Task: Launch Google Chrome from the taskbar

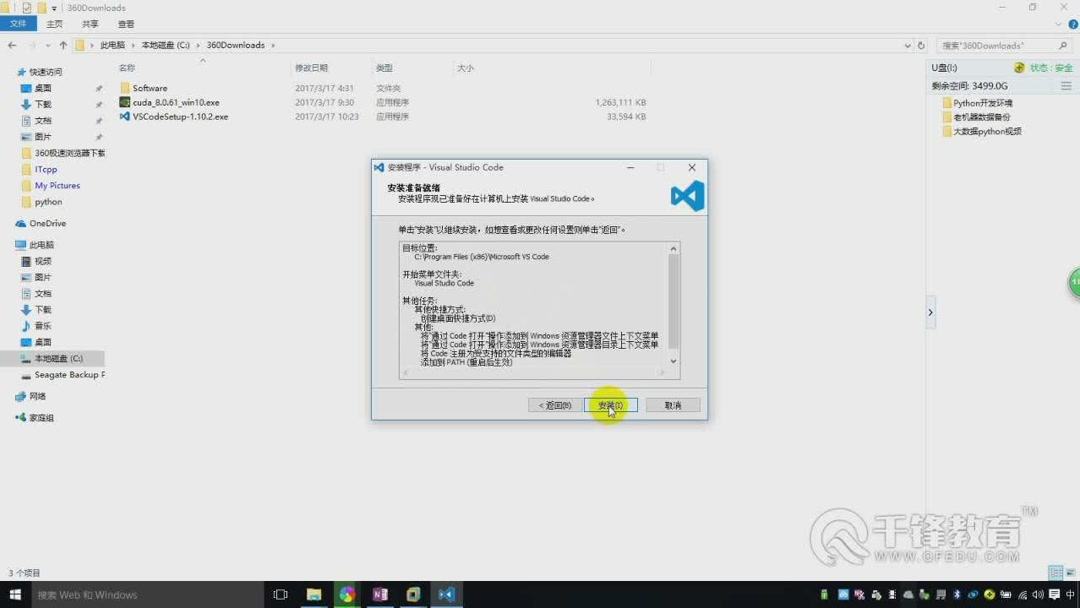Action: pos(348,594)
